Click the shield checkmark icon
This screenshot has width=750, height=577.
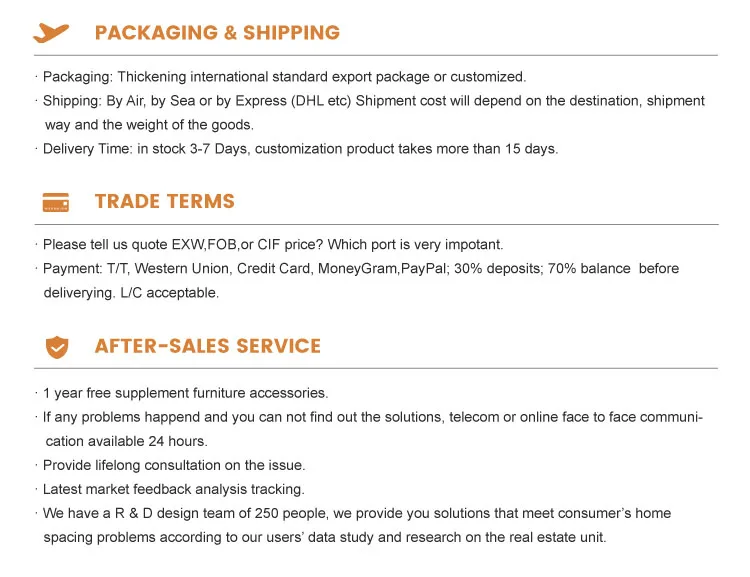pos(56,347)
